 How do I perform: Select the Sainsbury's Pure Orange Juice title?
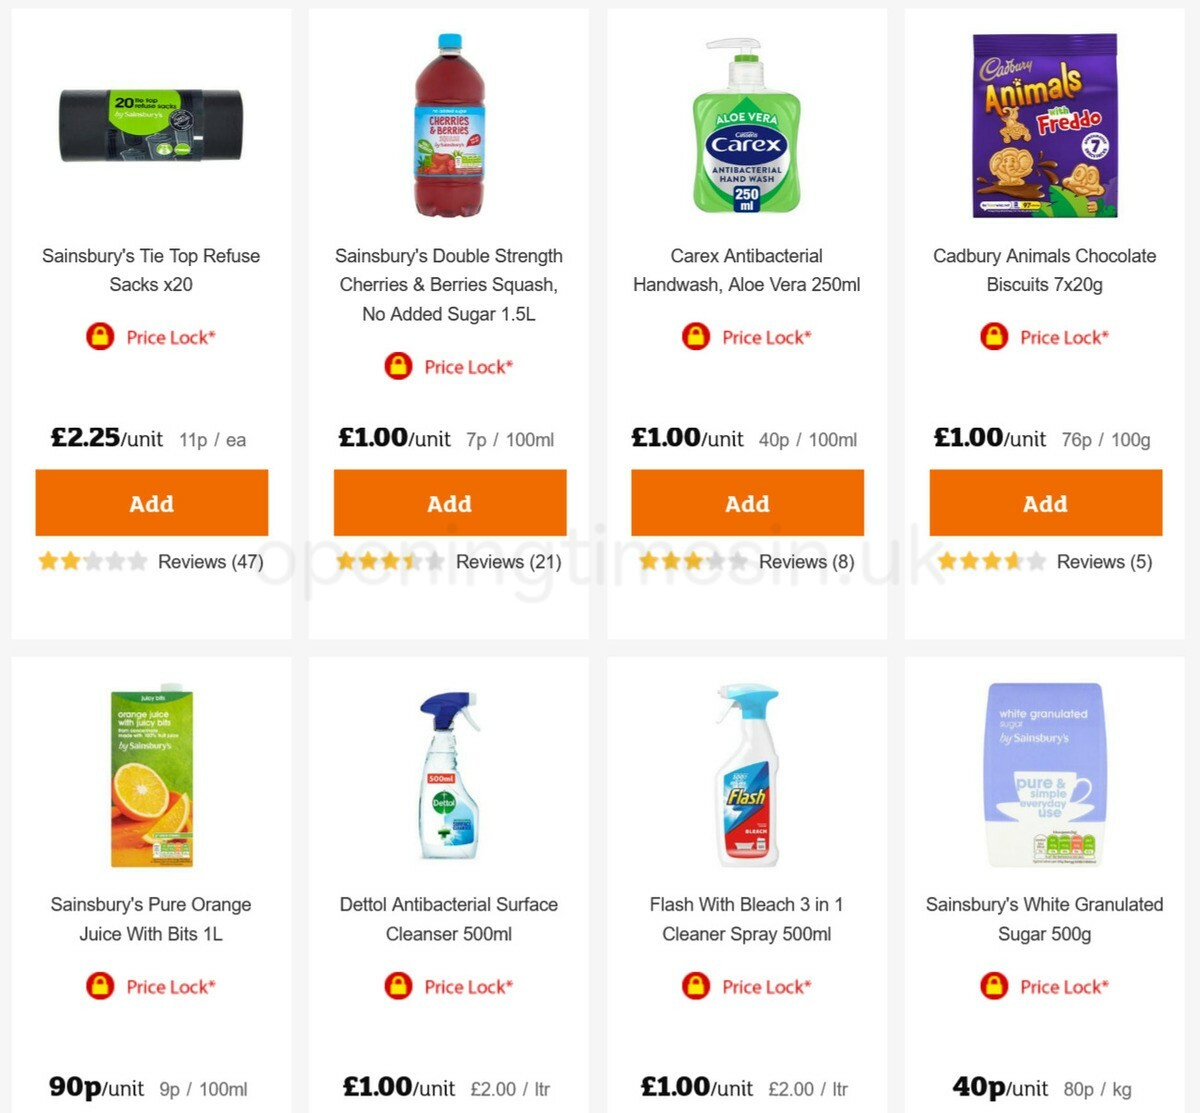[151, 919]
